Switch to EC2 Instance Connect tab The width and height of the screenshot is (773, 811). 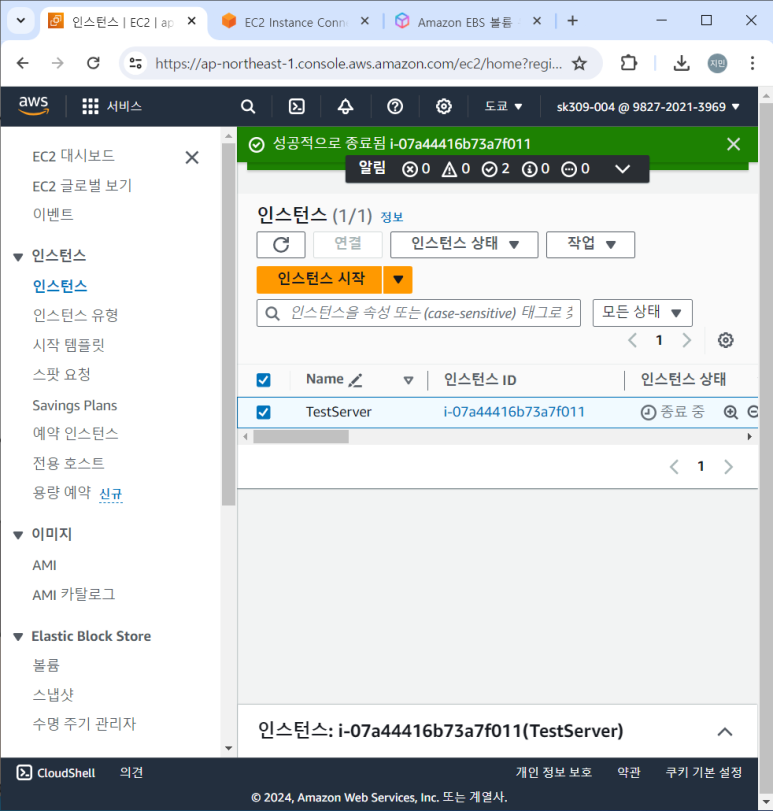click(296, 22)
